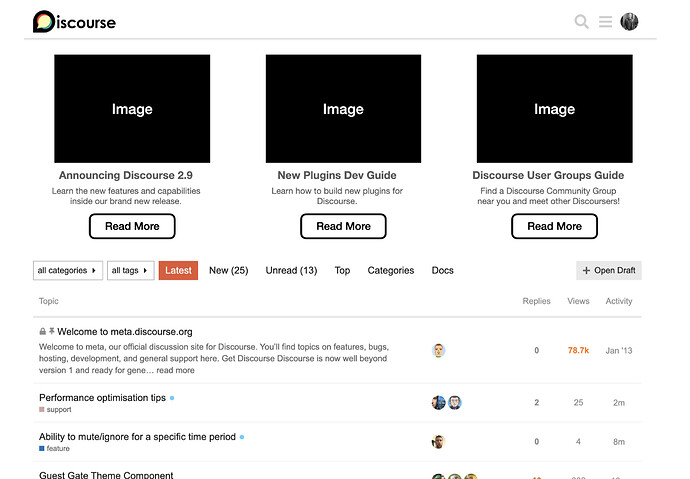
Task: Click the Announcing Discourse 2.9 image
Action: (132, 109)
